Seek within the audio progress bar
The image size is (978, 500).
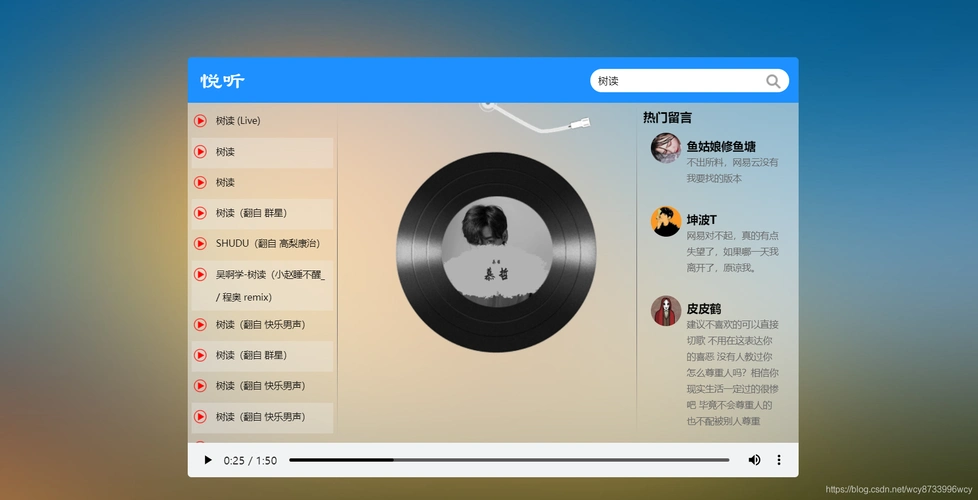click(509, 460)
